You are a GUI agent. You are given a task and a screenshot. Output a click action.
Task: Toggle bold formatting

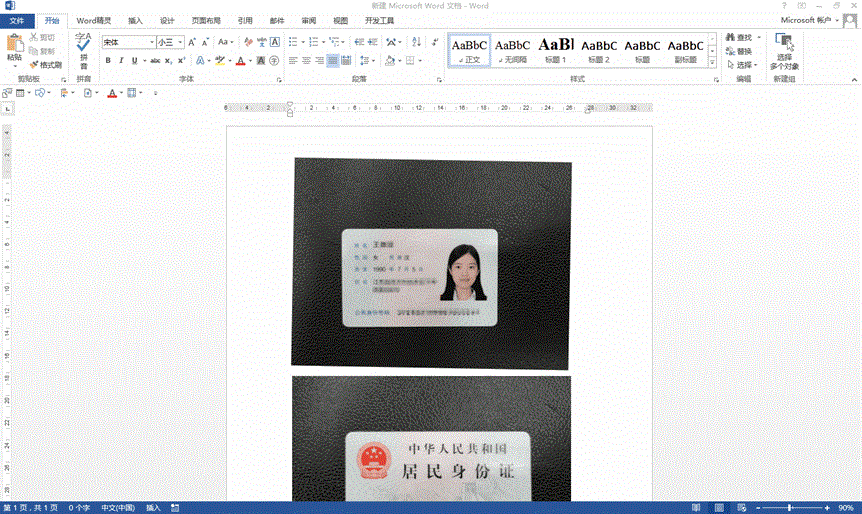(x=107, y=61)
